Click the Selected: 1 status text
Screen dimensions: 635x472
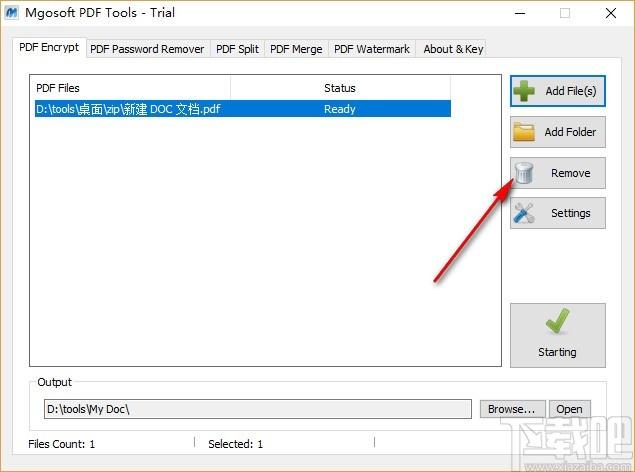tap(235, 444)
